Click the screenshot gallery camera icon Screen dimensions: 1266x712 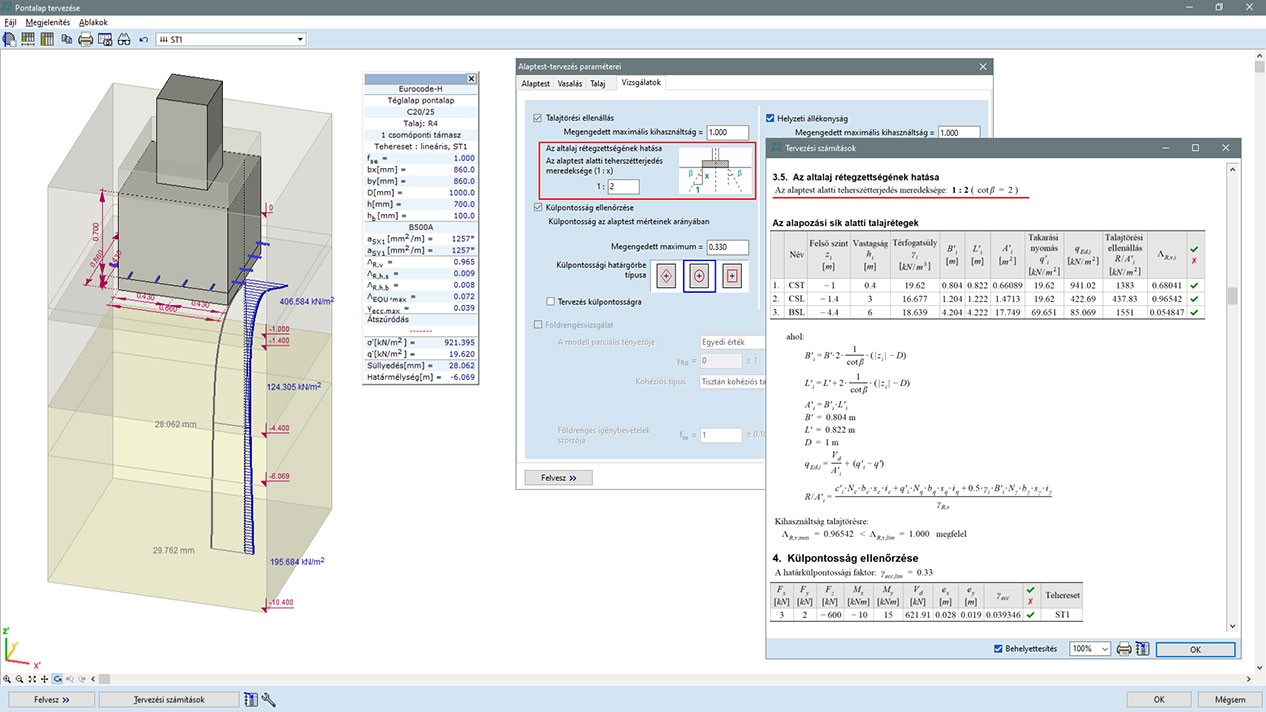(x=105, y=39)
